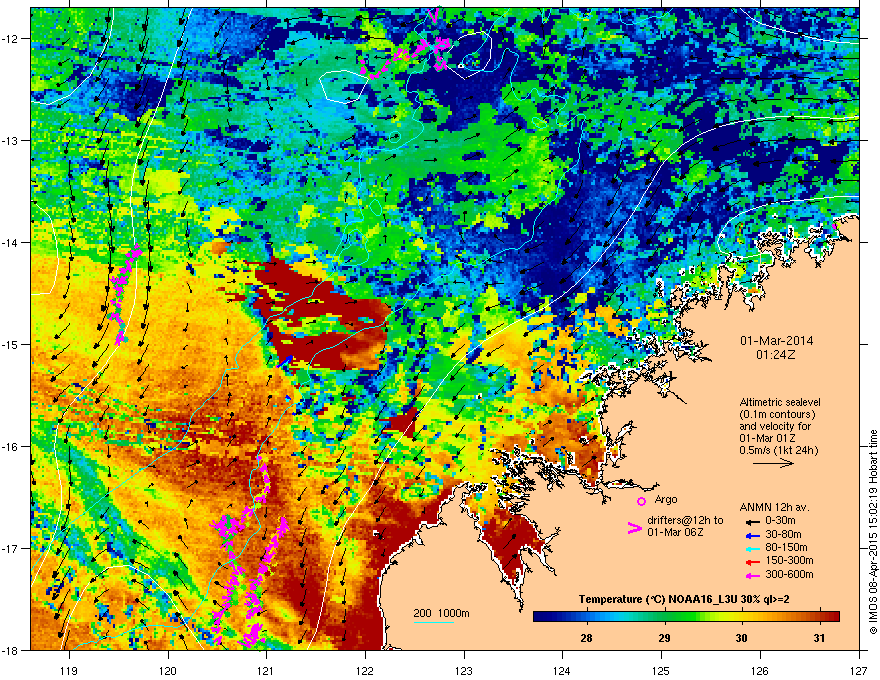Image resolution: width=880 pixels, height=680 pixels.
Task: Click the latitude axis label -18
Action: [x=11, y=650]
